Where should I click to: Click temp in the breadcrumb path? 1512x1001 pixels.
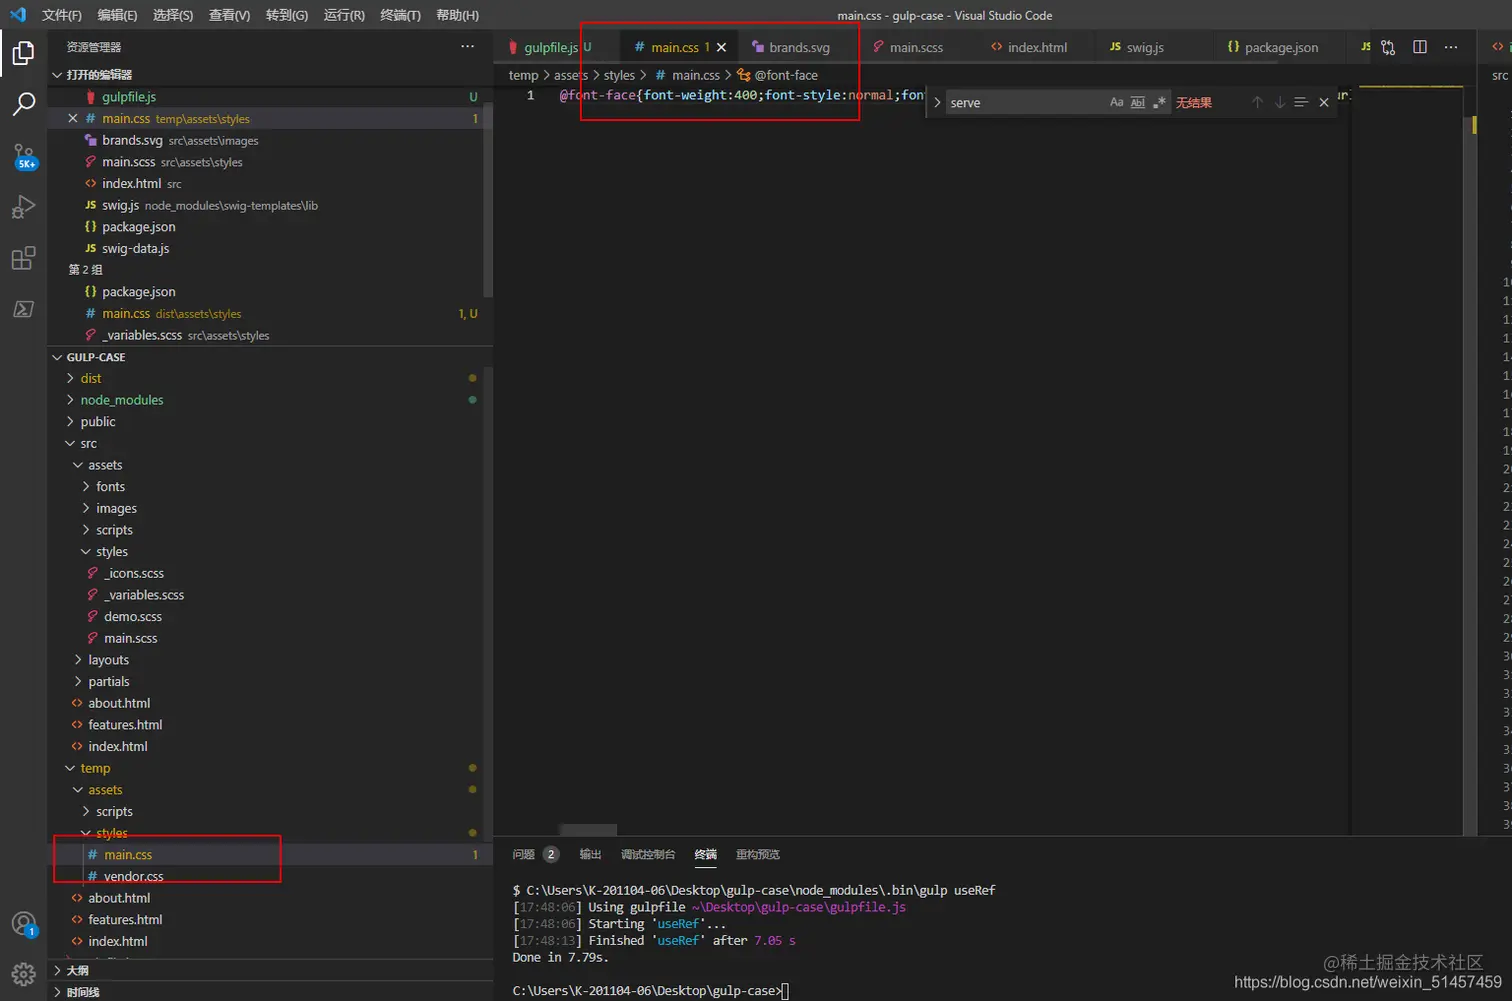pos(523,75)
